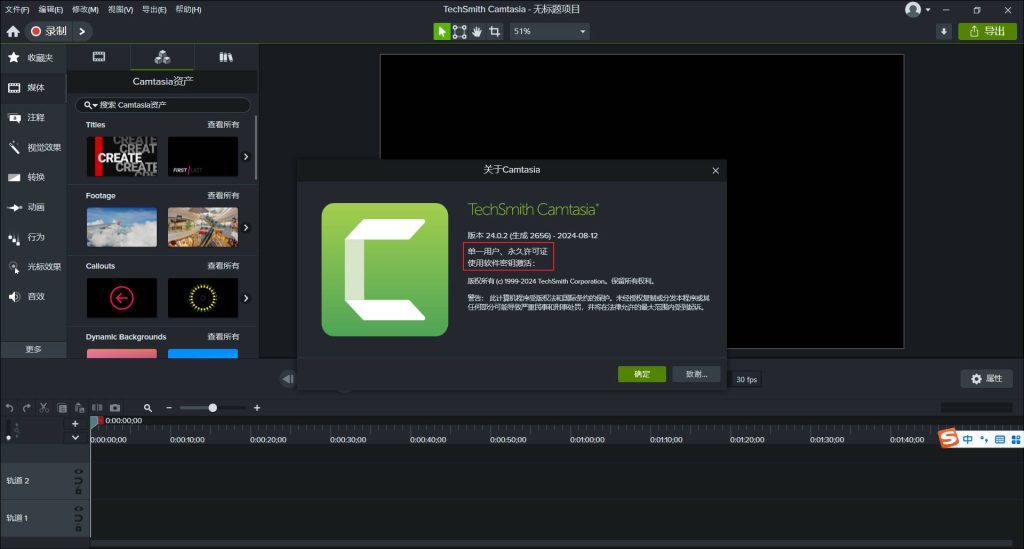The width and height of the screenshot is (1024, 549).
Task: Toggle visibility eye for 轨道 1
Action: coord(78,509)
